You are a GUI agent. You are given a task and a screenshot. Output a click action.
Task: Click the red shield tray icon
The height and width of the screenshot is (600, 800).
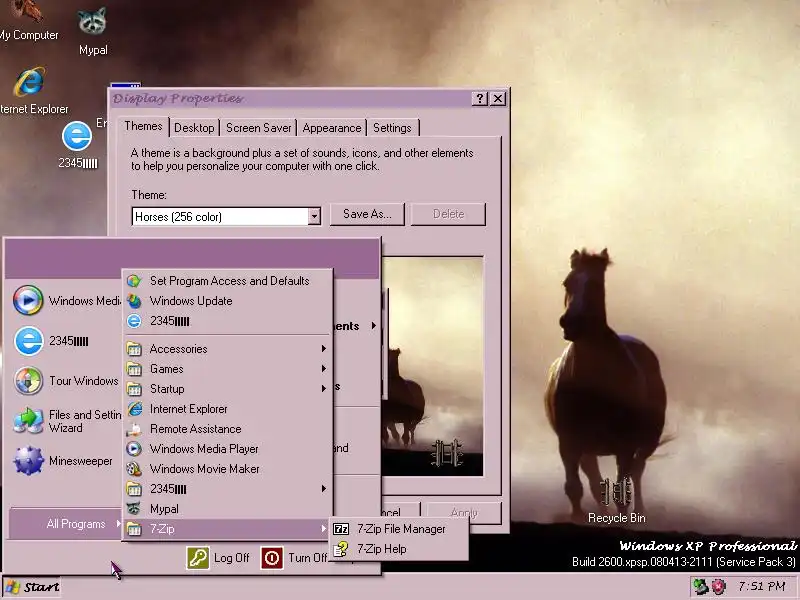(718, 586)
